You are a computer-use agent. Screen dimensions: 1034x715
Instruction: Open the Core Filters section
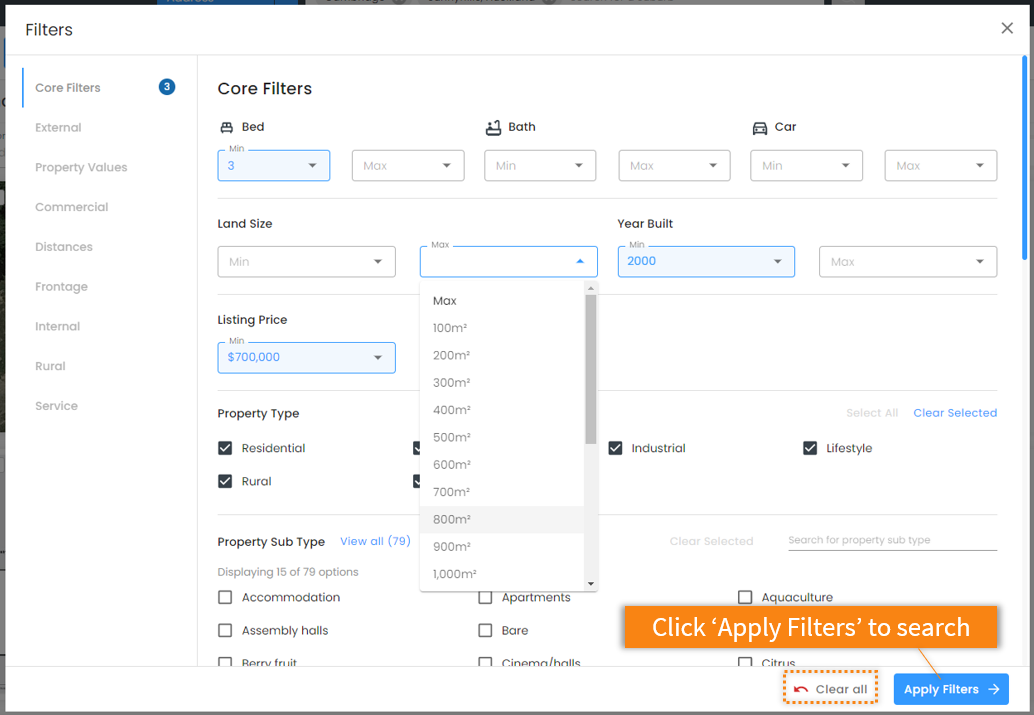point(68,88)
